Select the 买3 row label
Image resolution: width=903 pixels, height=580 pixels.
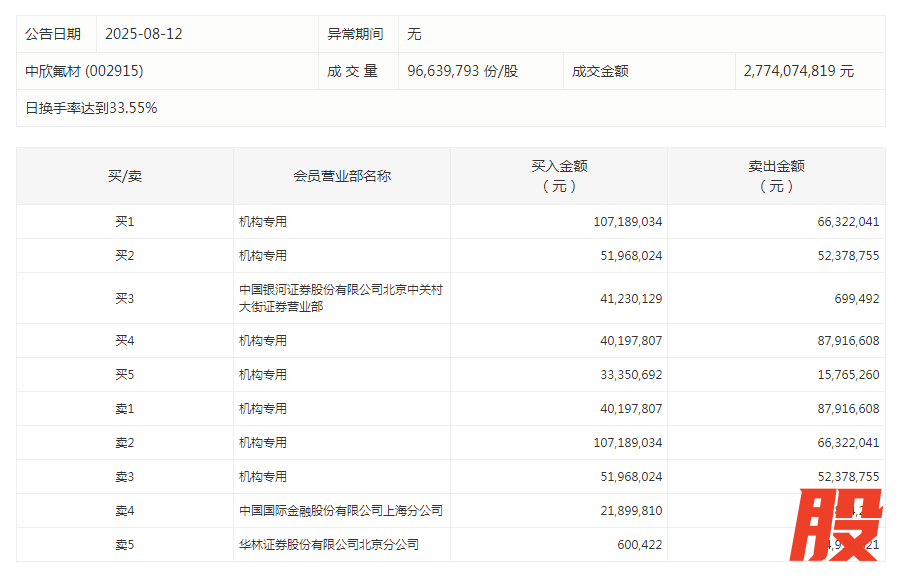click(x=125, y=298)
